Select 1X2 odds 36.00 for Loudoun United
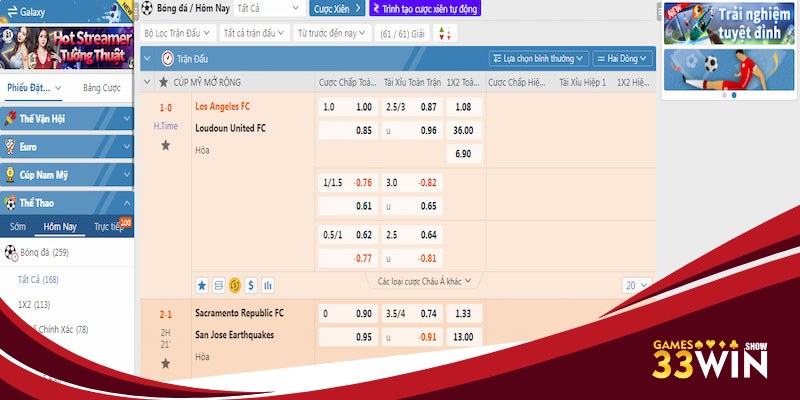Image resolution: width=800 pixels, height=400 pixels. pyautogui.click(x=464, y=131)
